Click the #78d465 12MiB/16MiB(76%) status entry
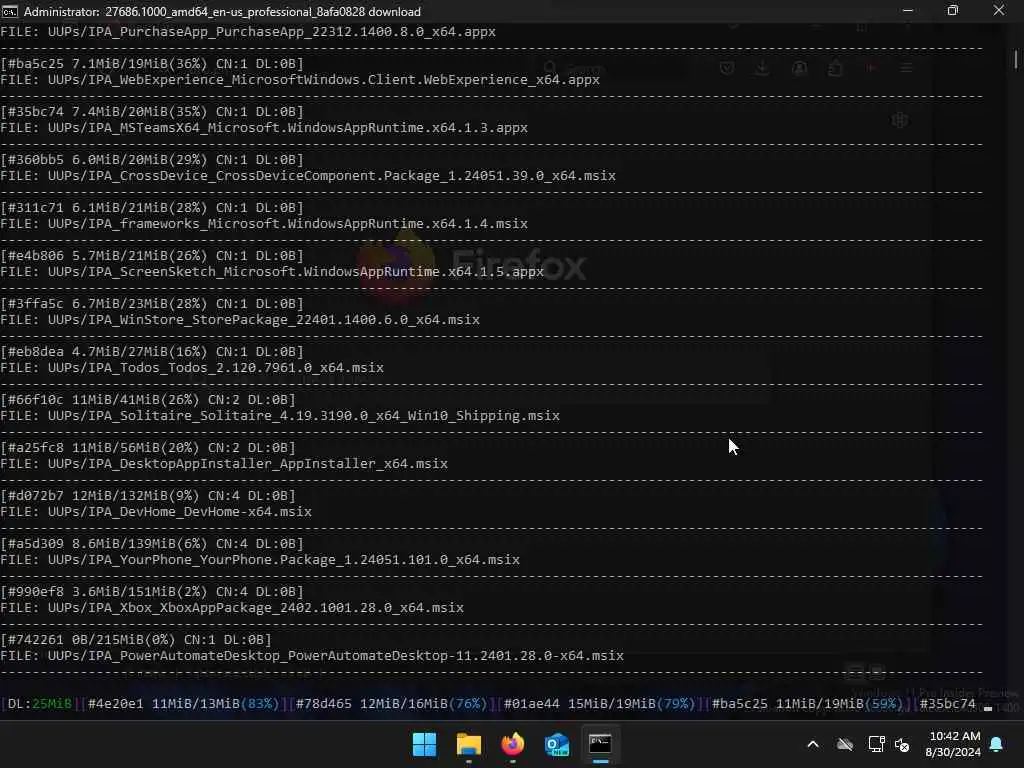This screenshot has width=1024, height=768. [391, 704]
